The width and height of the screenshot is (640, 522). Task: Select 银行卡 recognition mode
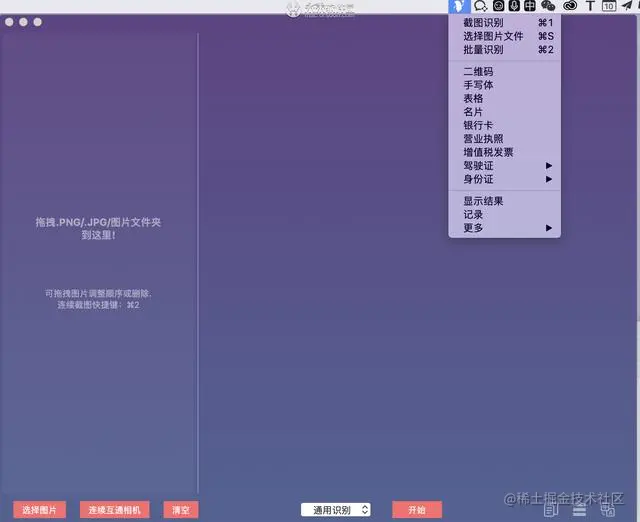pyautogui.click(x=504, y=126)
